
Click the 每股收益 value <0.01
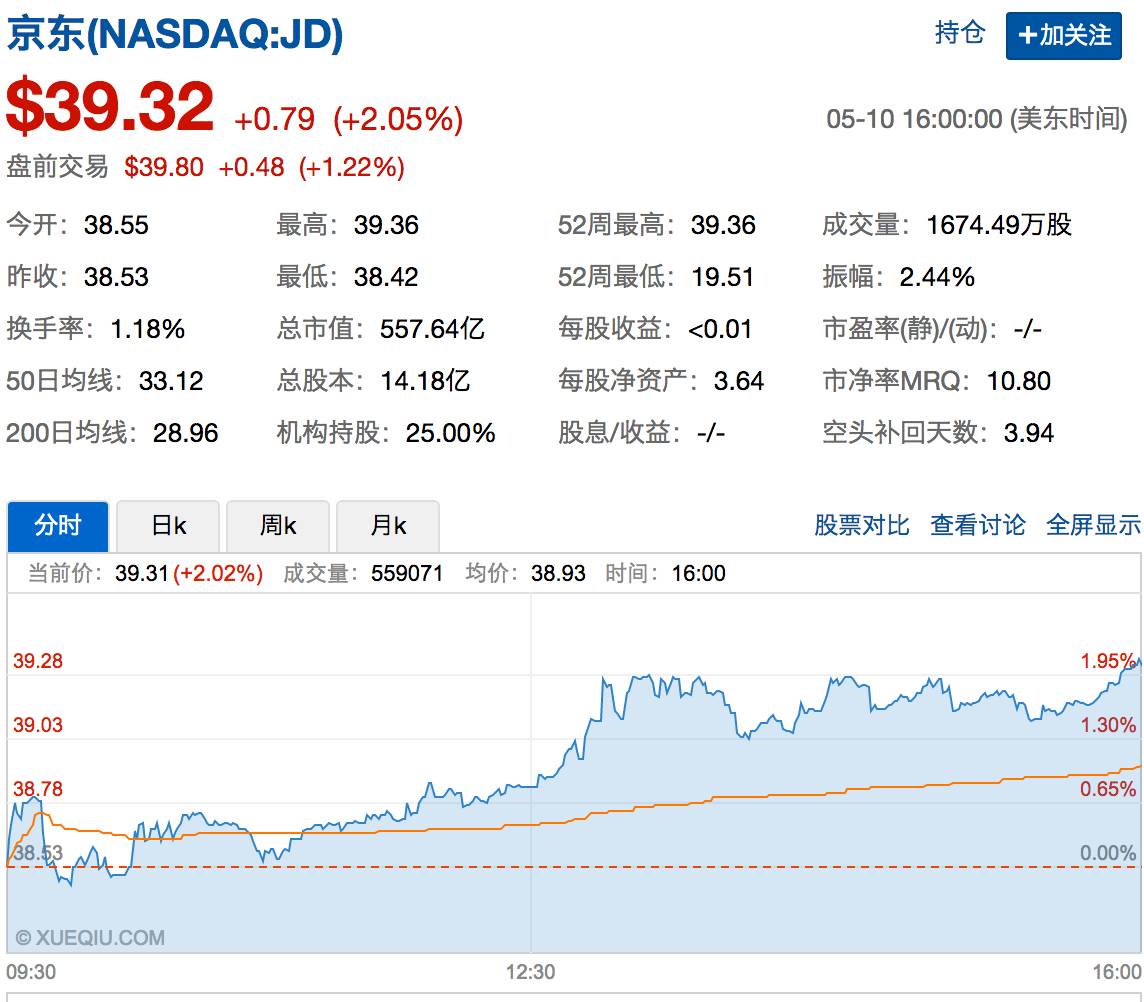coord(719,328)
